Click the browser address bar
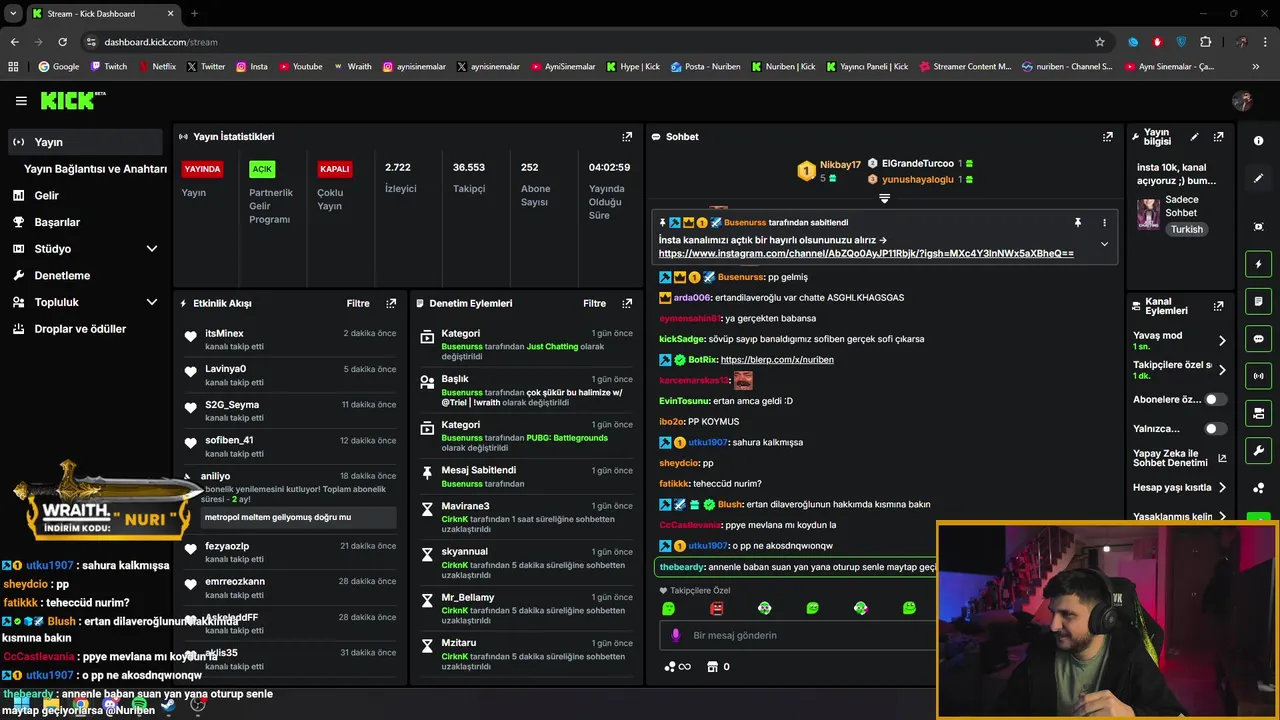Viewport: 1280px width, 720px height. coord(590,42)
